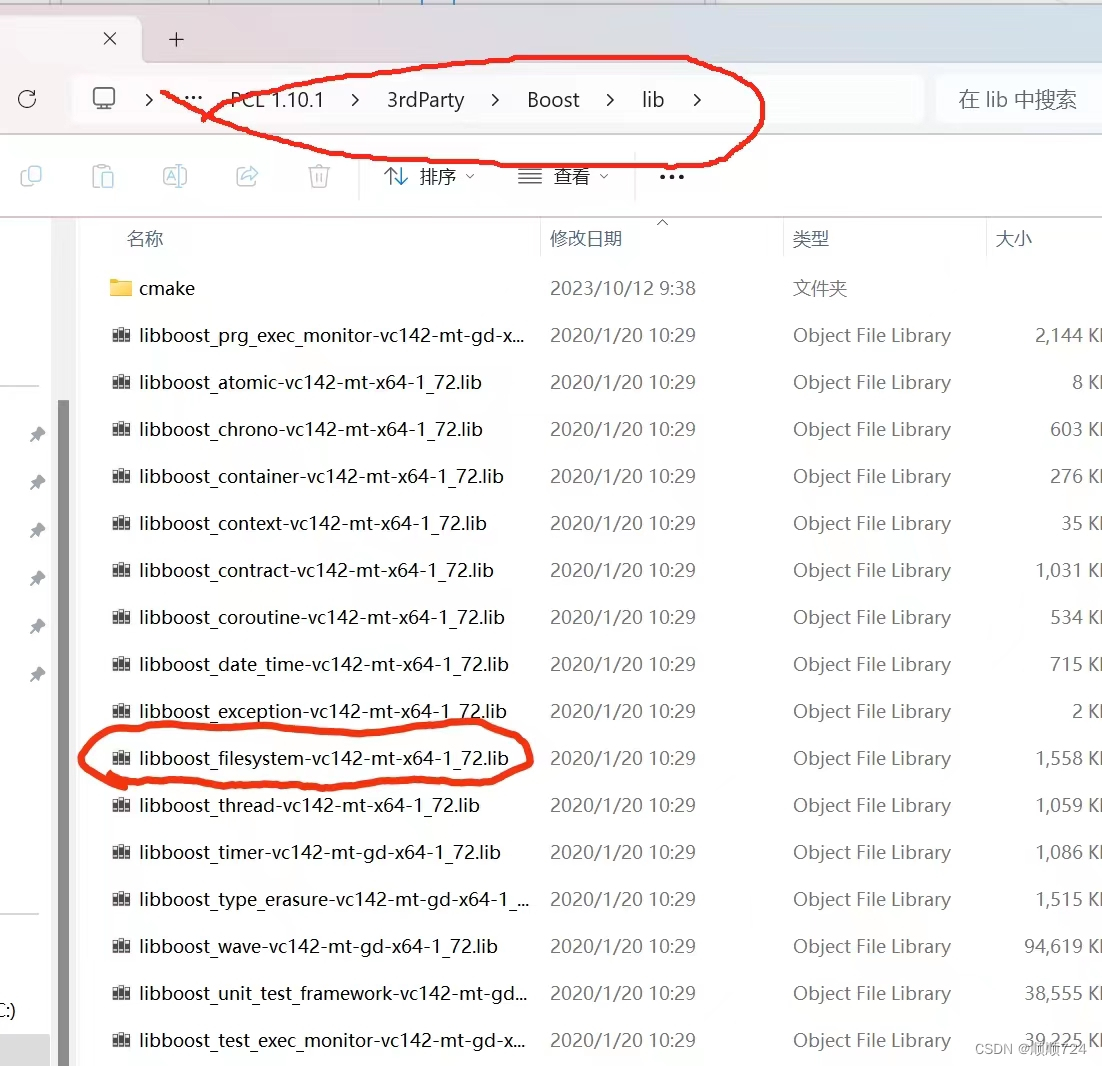The height and width of the screenshot is (1066, 1102).
Task: Open the cmake folder
Action: 167,288
